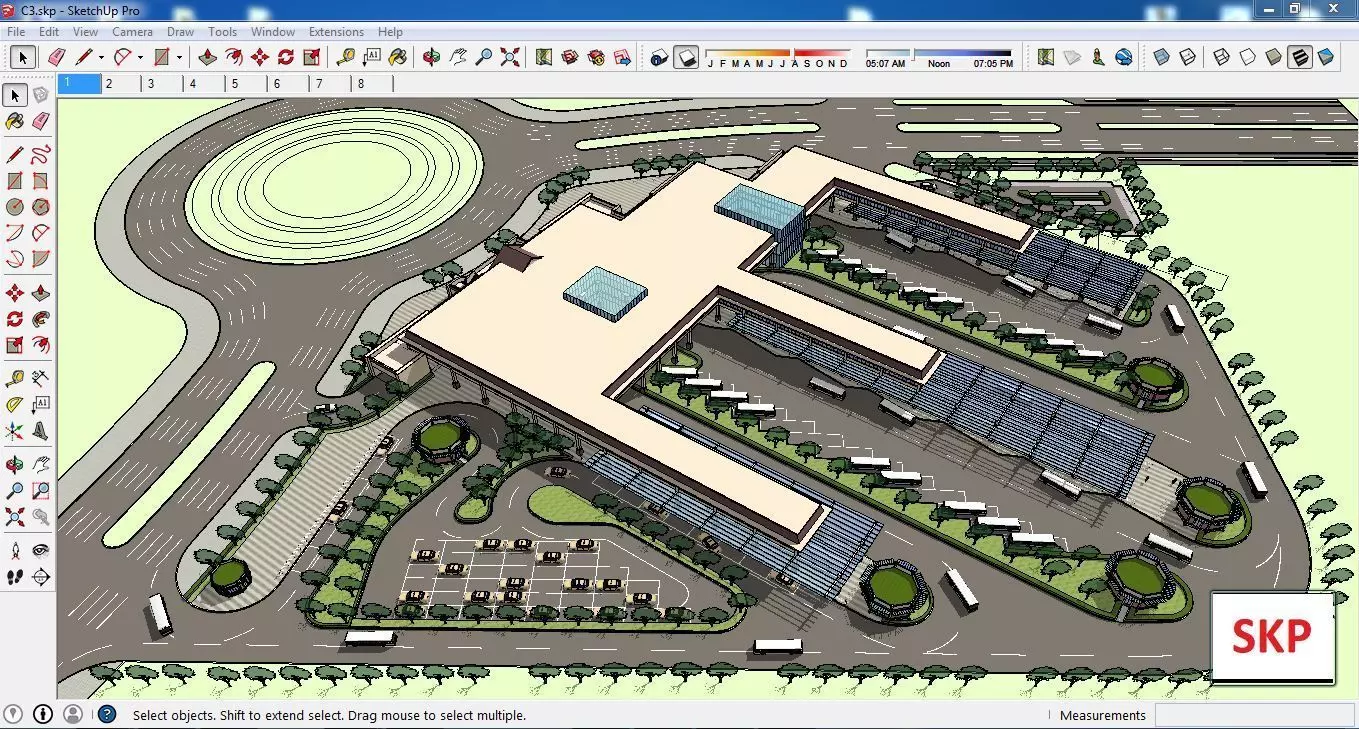Viewport: 1359px width, 729px height.
Task: Select the Polygon tool
Action: point(41,207)
